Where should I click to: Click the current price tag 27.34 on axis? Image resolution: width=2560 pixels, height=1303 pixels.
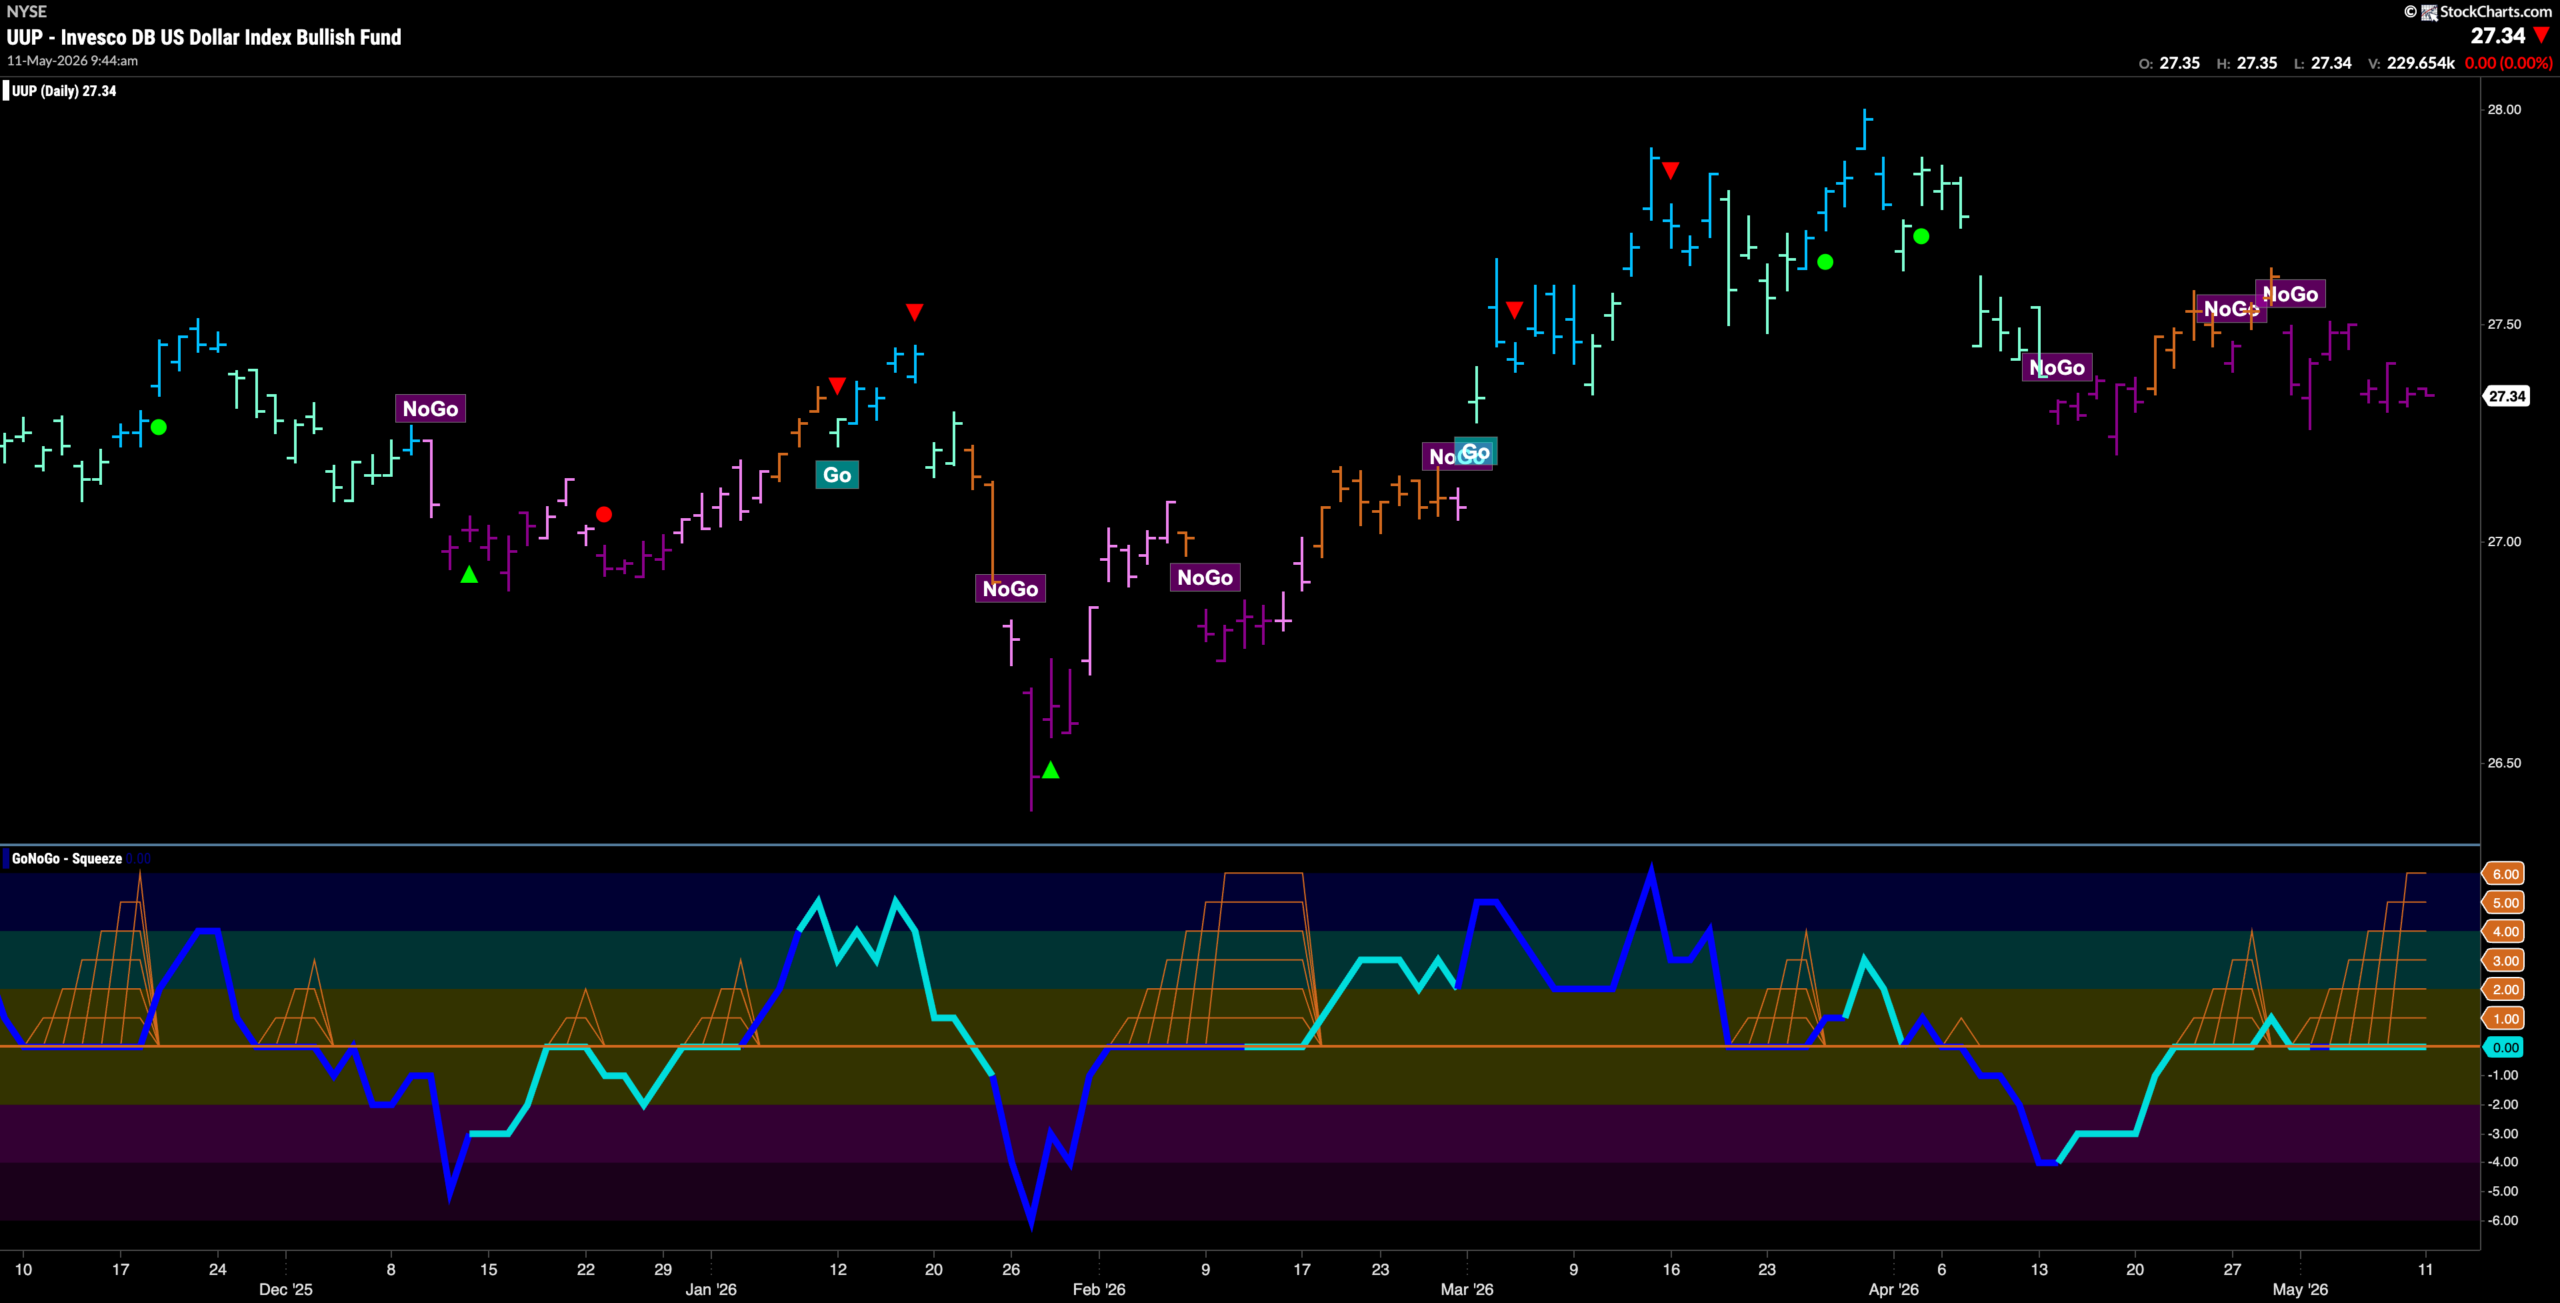click(x=2507, y=396)
